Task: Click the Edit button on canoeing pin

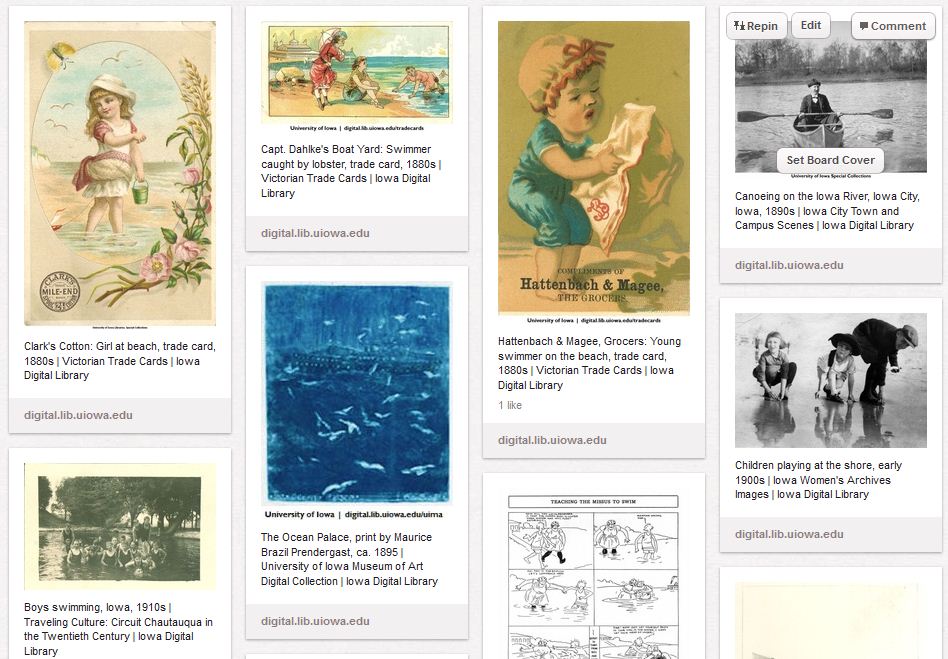Action: 811,25
